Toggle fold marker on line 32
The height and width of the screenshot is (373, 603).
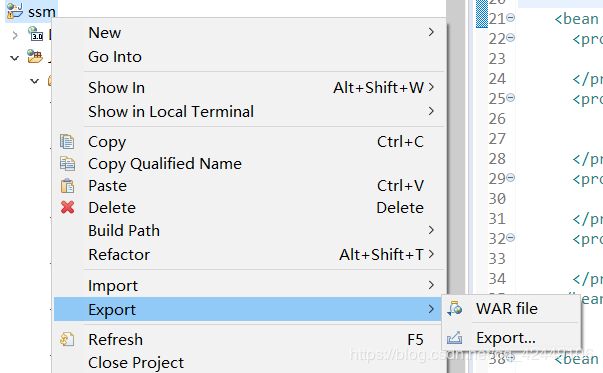point(510,237)
